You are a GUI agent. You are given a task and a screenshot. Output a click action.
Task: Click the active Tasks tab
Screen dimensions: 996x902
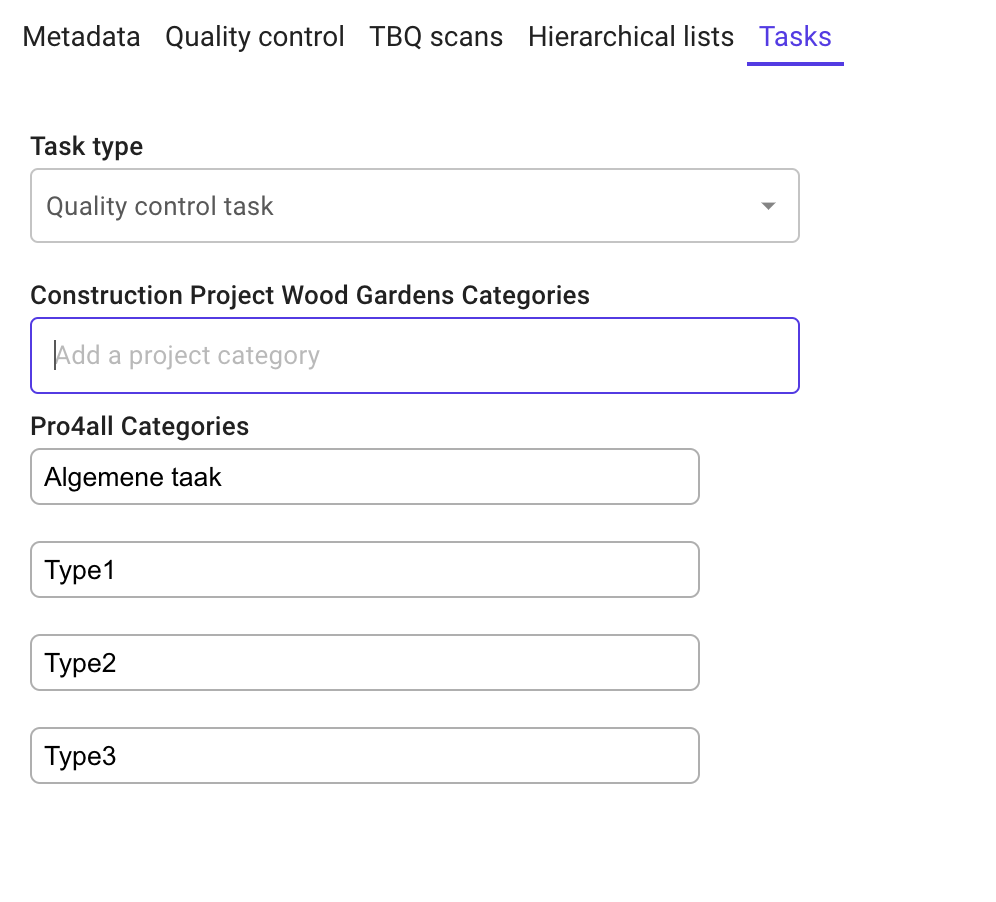(795, 37)
